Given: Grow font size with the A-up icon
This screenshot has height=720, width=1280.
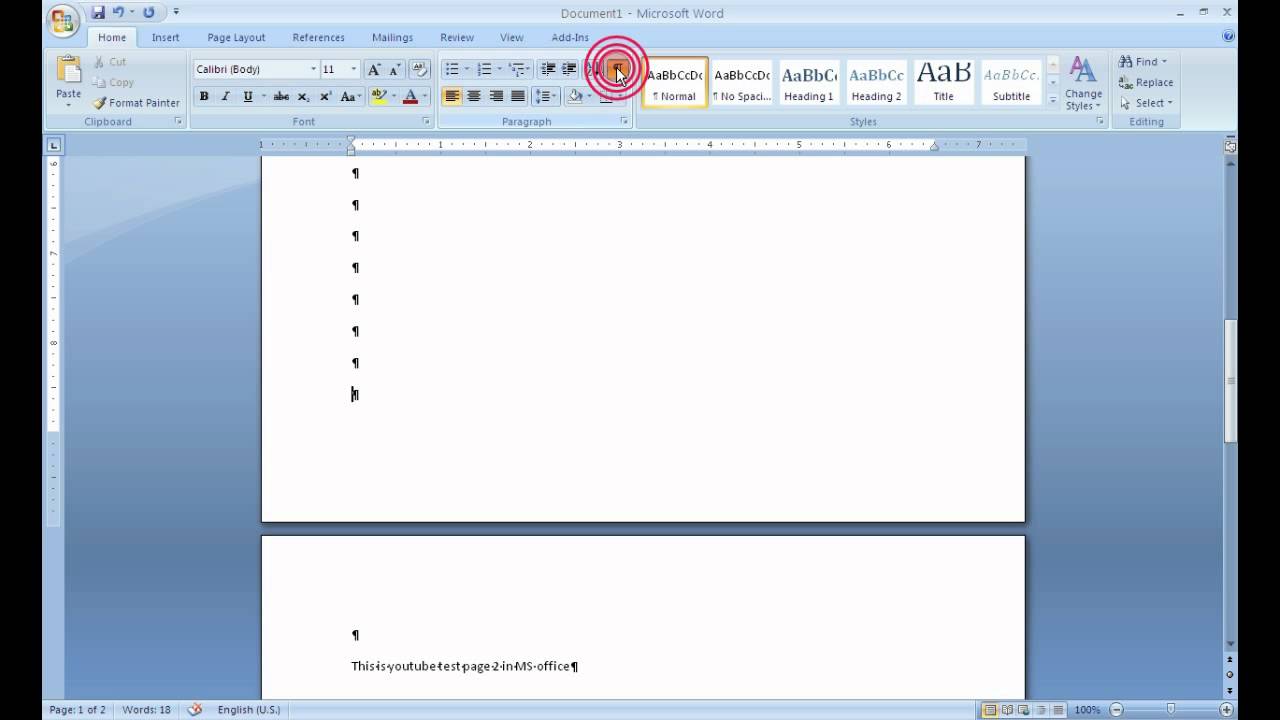Looking at the screenshot, I should (x=374, y=69).
